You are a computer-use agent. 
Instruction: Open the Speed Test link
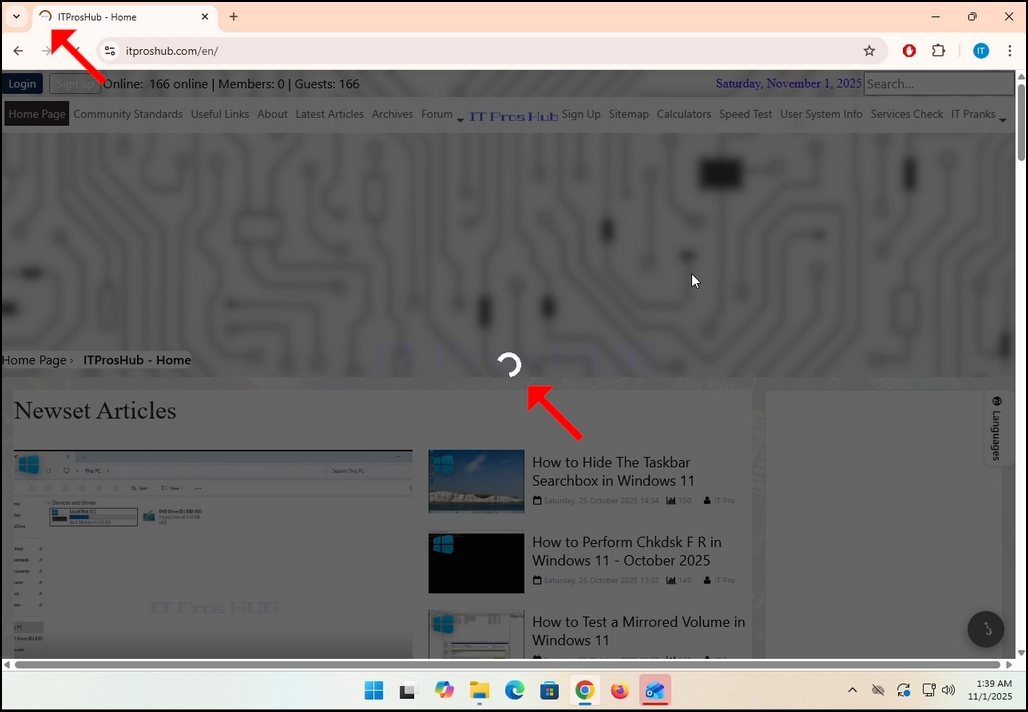click(745, 114)
